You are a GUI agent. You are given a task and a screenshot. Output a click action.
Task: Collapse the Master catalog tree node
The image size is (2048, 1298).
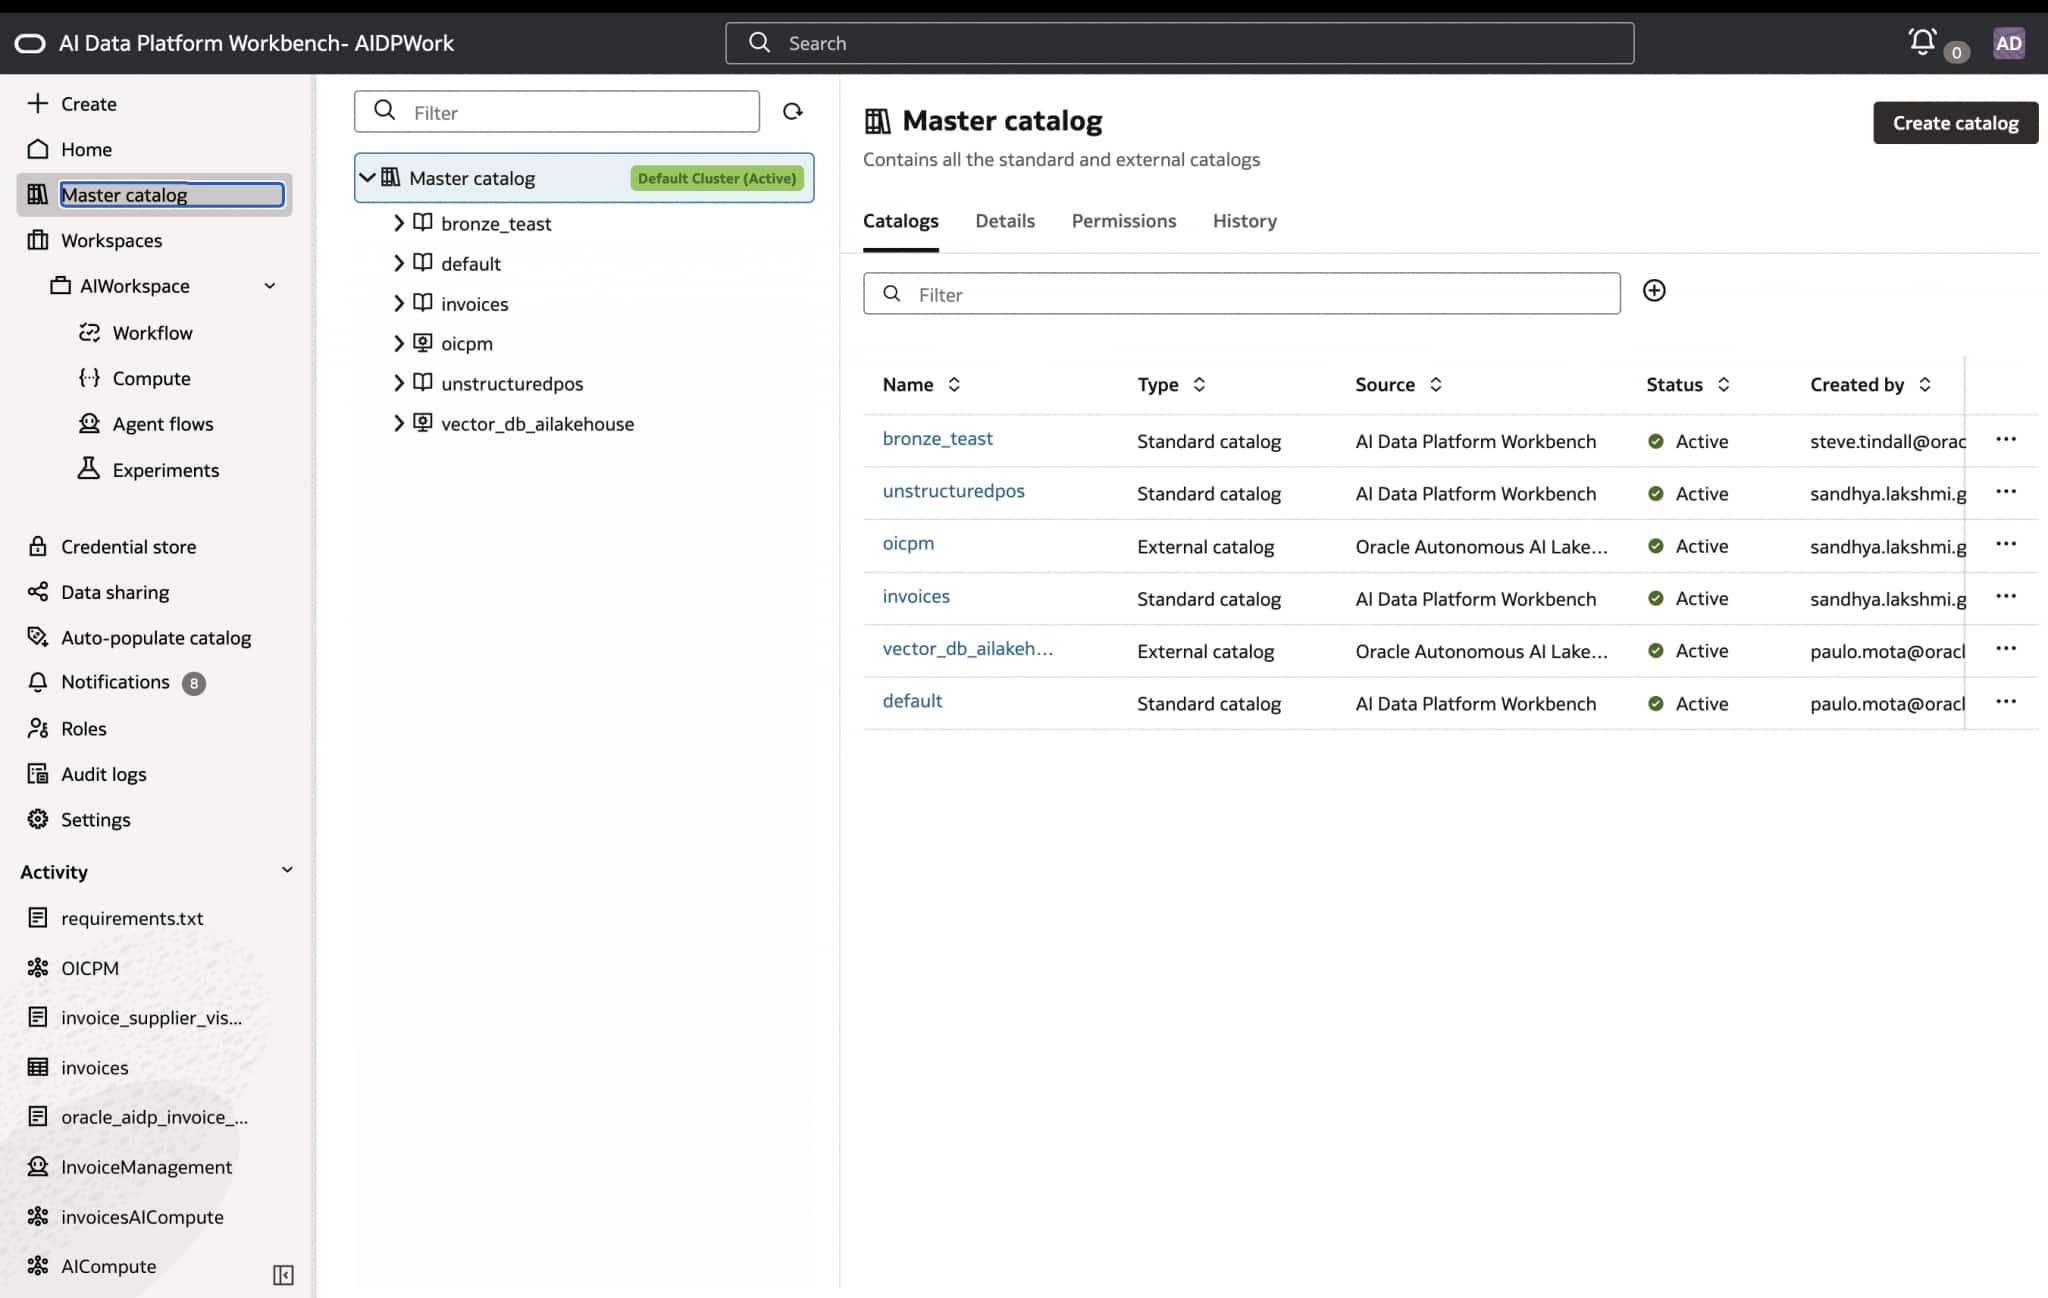[367, 177]
